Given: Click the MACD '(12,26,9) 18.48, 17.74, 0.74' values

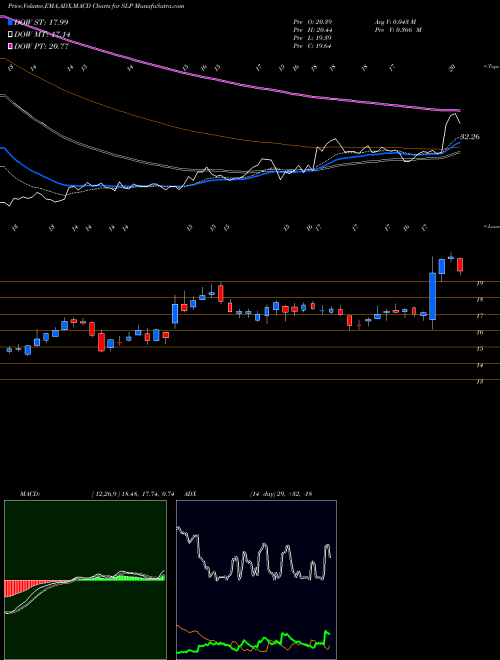Looking at the screenshot, I should [133, 494].
